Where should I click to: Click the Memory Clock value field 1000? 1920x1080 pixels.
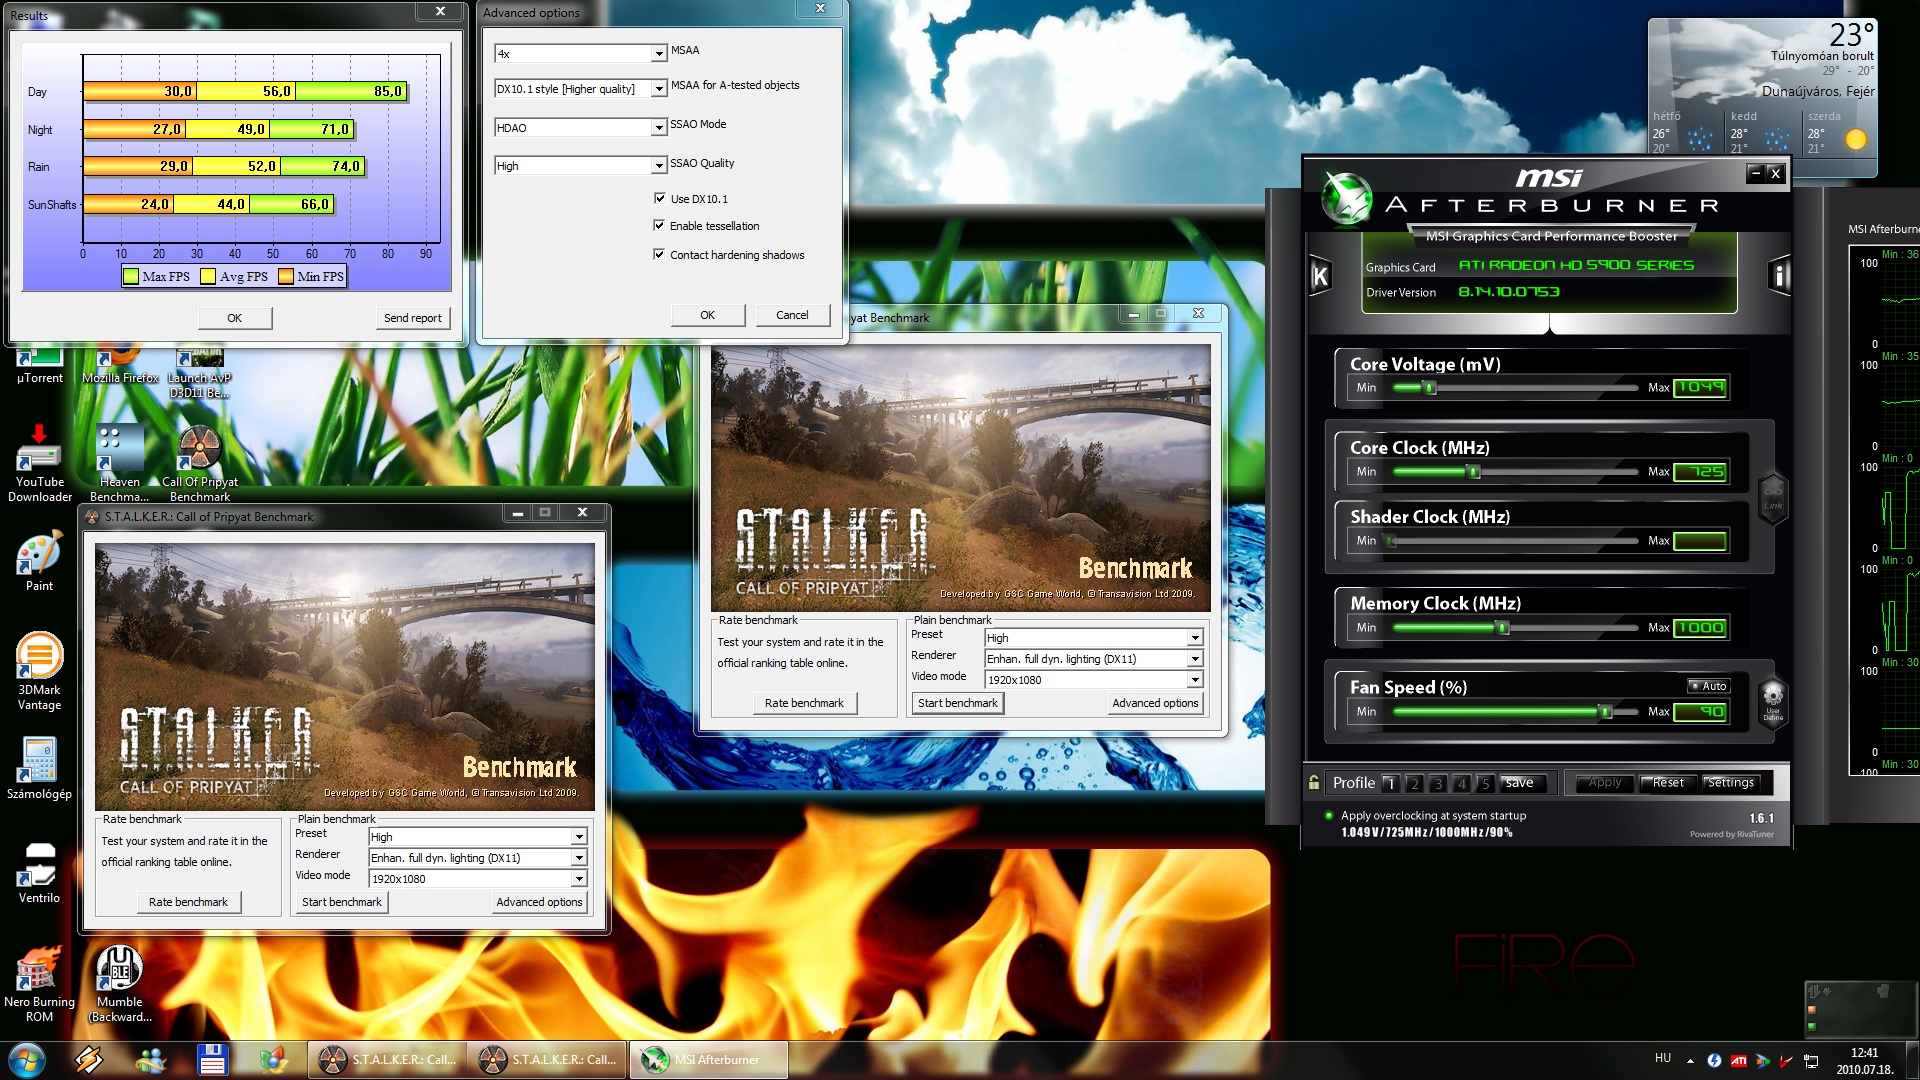click(x=1700, y=628)
